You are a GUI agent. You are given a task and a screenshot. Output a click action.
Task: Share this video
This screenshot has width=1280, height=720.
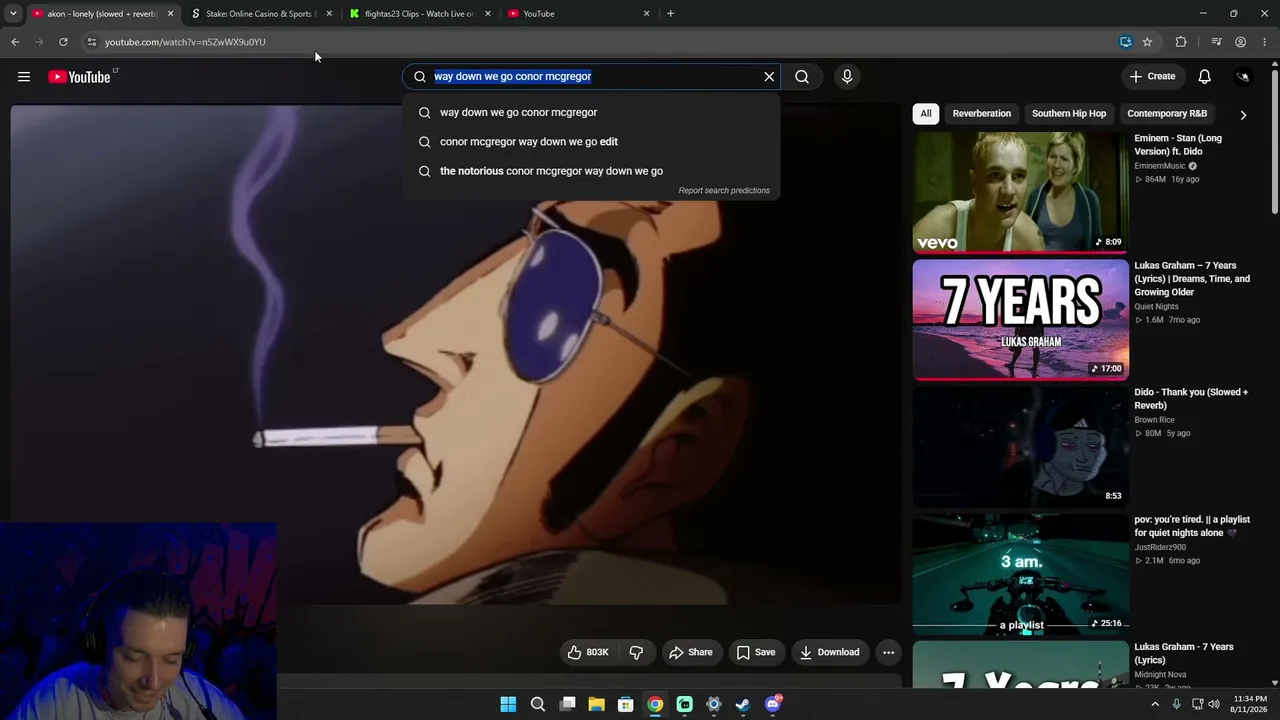coord(690,652)
